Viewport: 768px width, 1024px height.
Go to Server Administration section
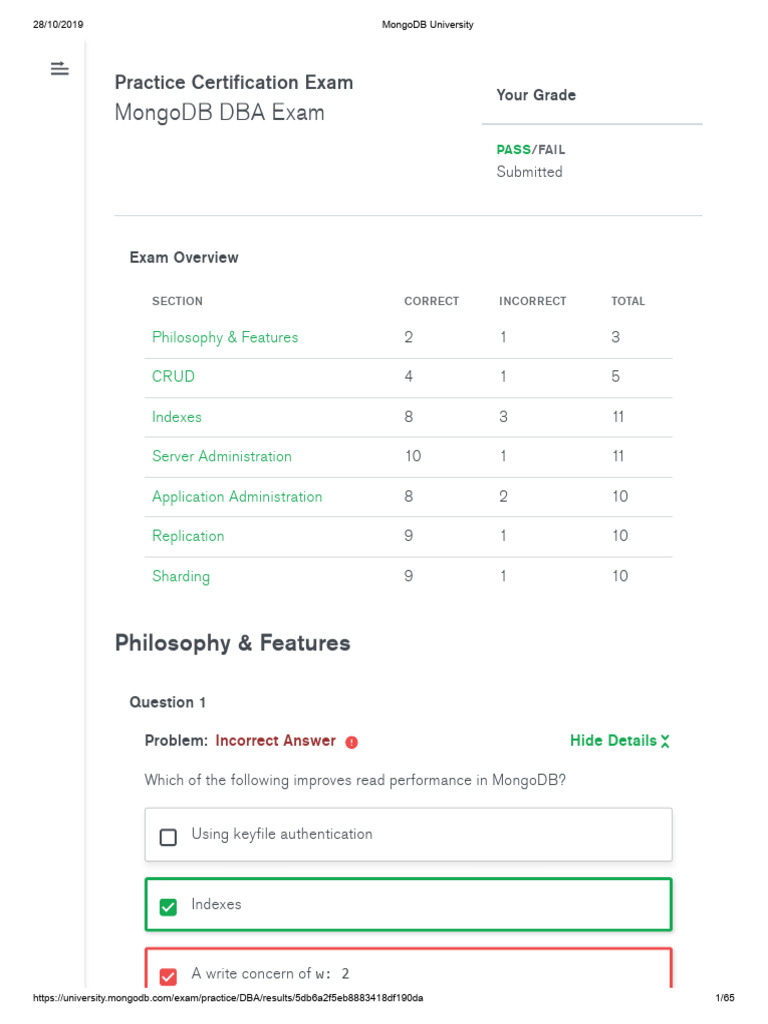221,456
